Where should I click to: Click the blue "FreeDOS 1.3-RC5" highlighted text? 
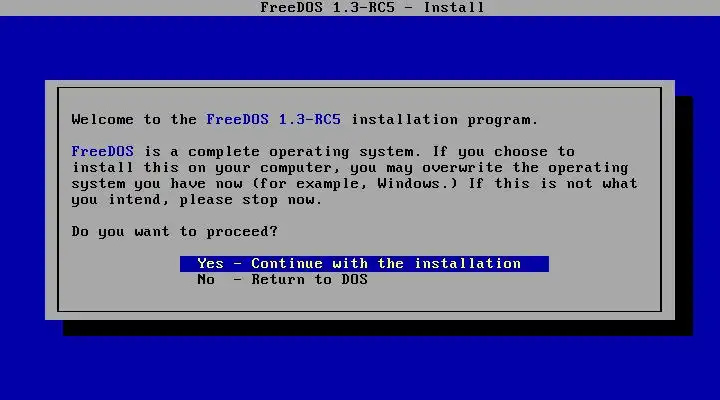click(x=273, y=119)
